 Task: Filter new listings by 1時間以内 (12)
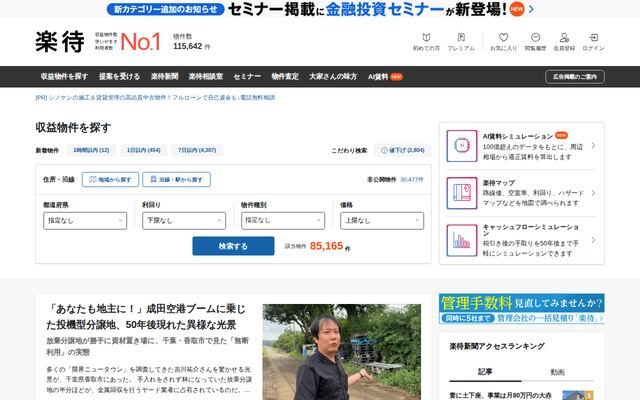(x=91, y=150)
